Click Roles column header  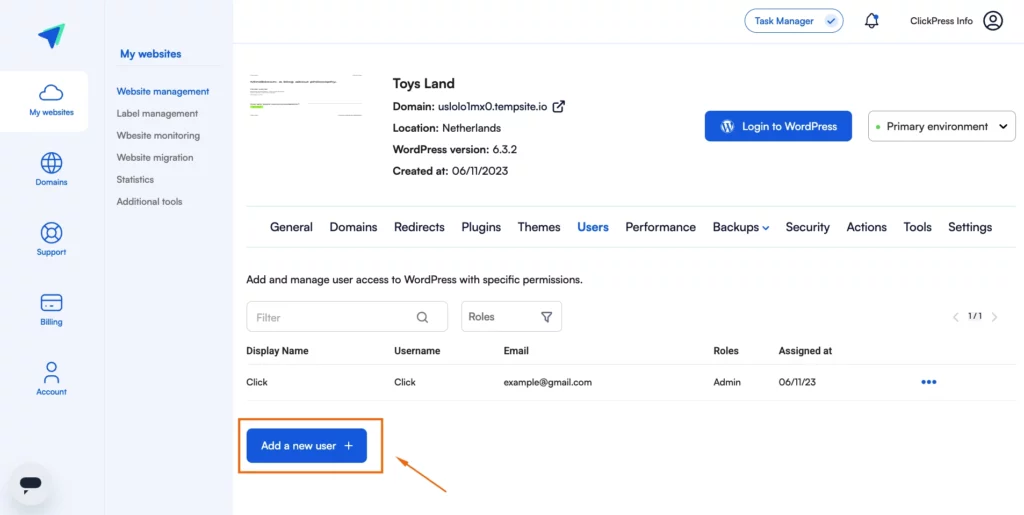(726, 351)
